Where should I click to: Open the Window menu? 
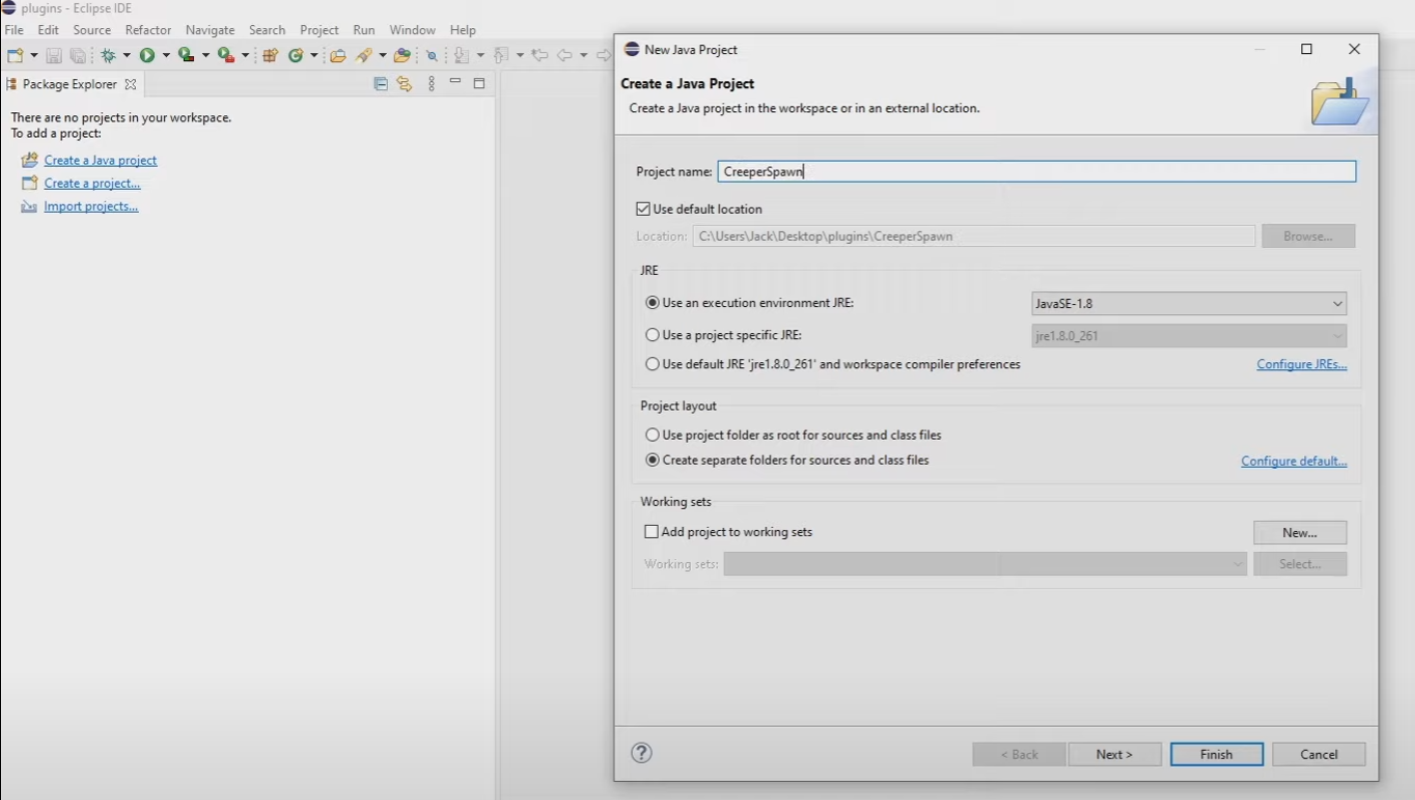coord(412,30)
